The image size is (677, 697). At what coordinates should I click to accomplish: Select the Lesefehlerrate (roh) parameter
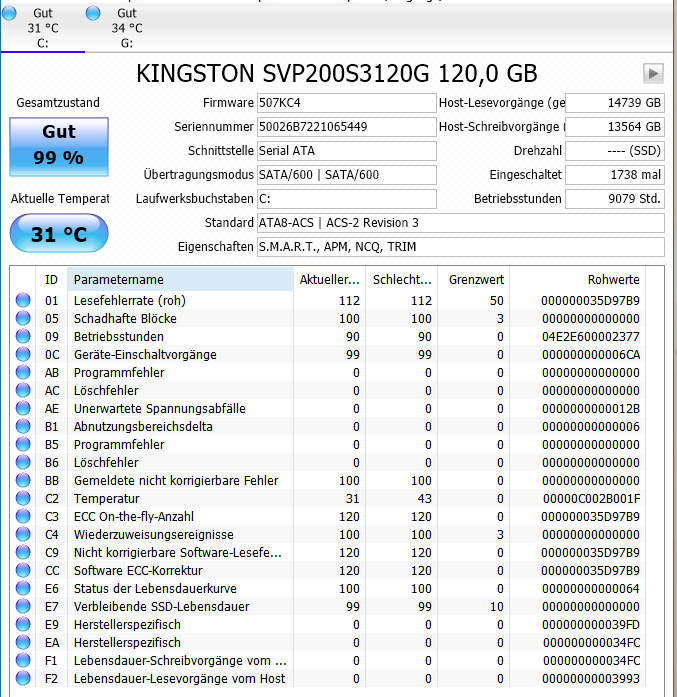129,300
